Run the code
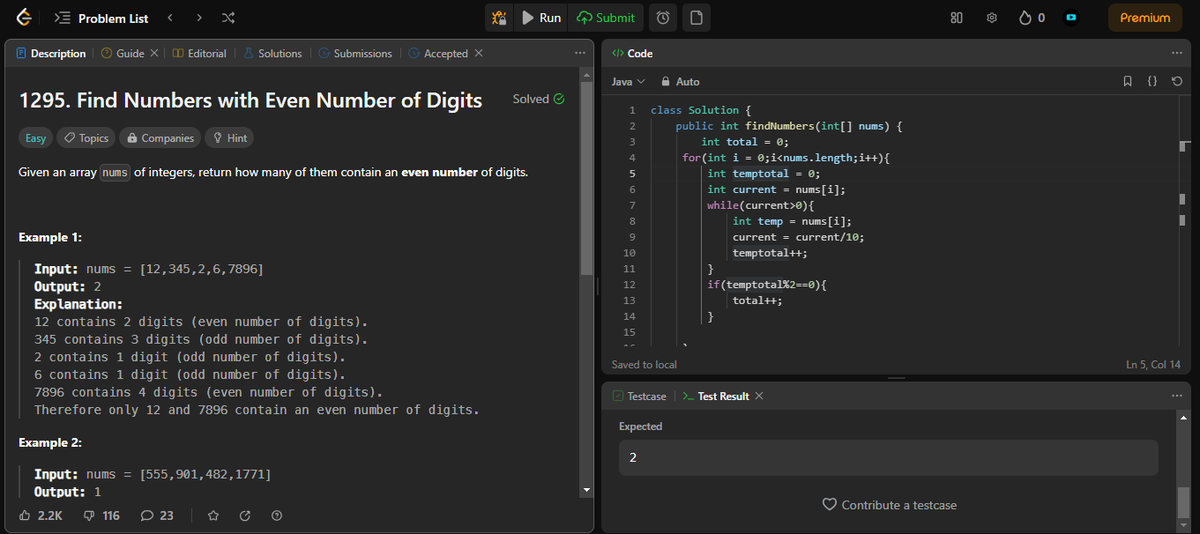 tap(541, 18)
